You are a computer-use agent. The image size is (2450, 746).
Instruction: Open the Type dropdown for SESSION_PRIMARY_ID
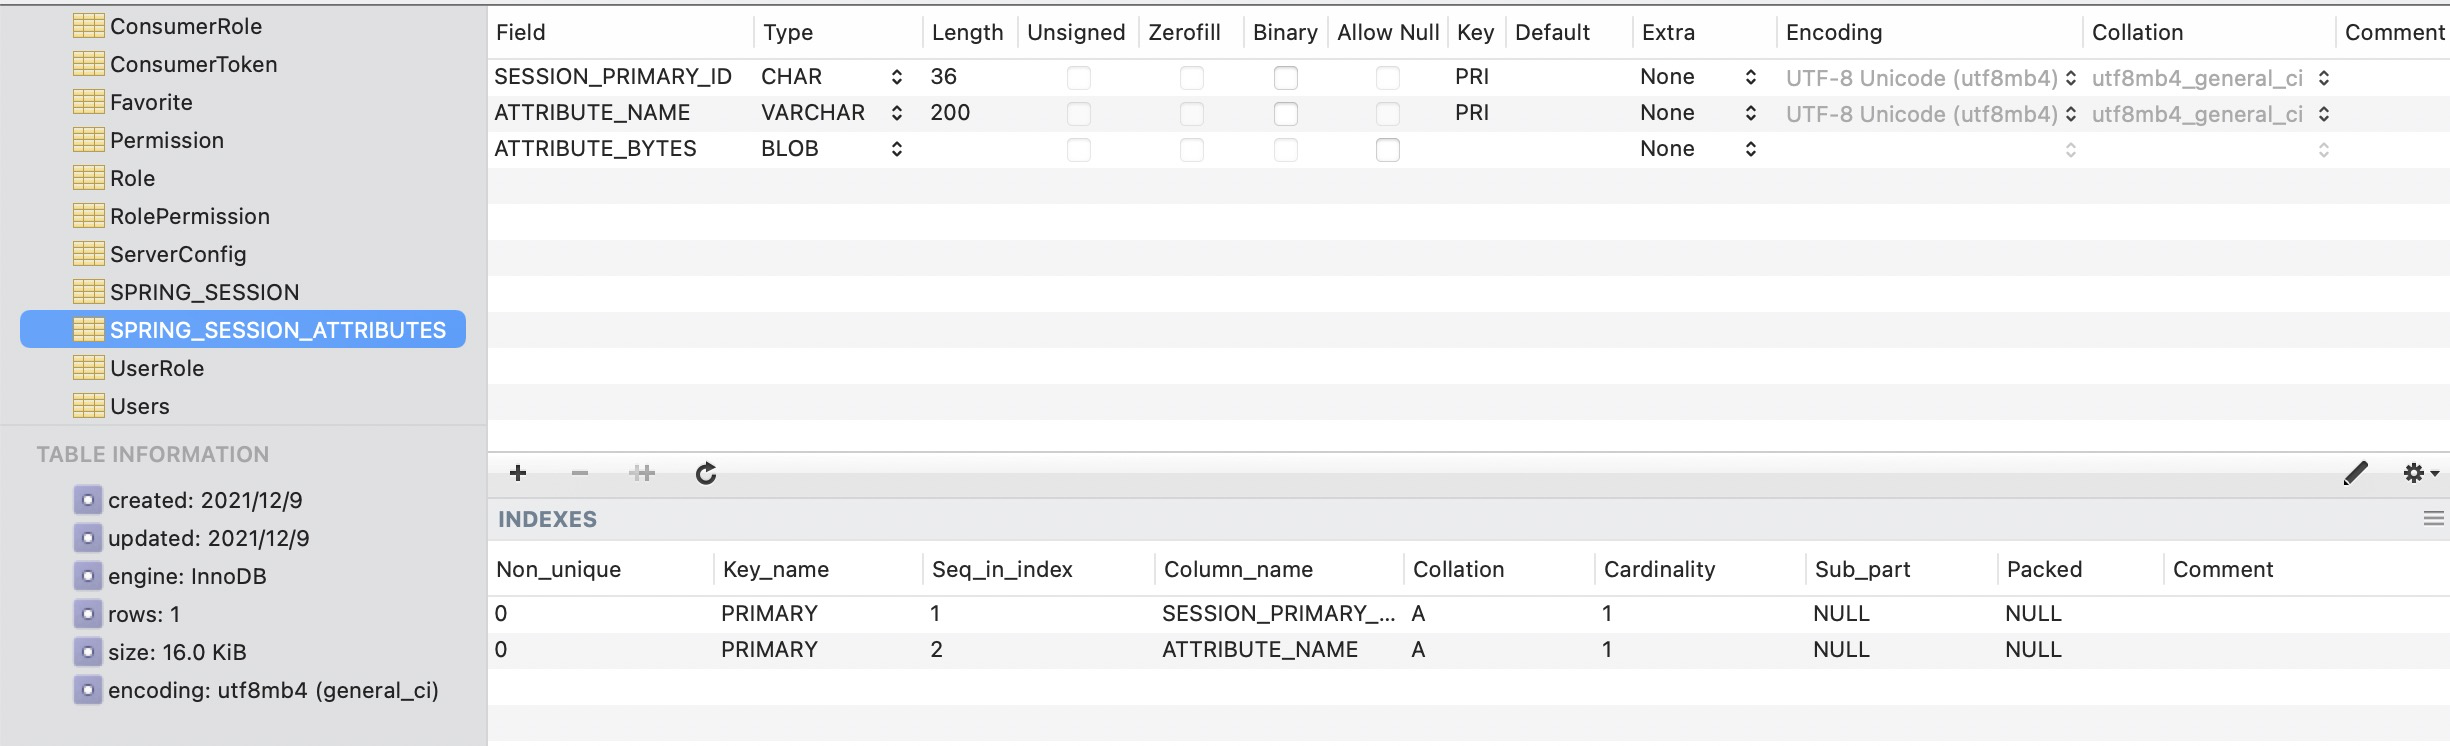pyautogui.click(x=896, y=76)
